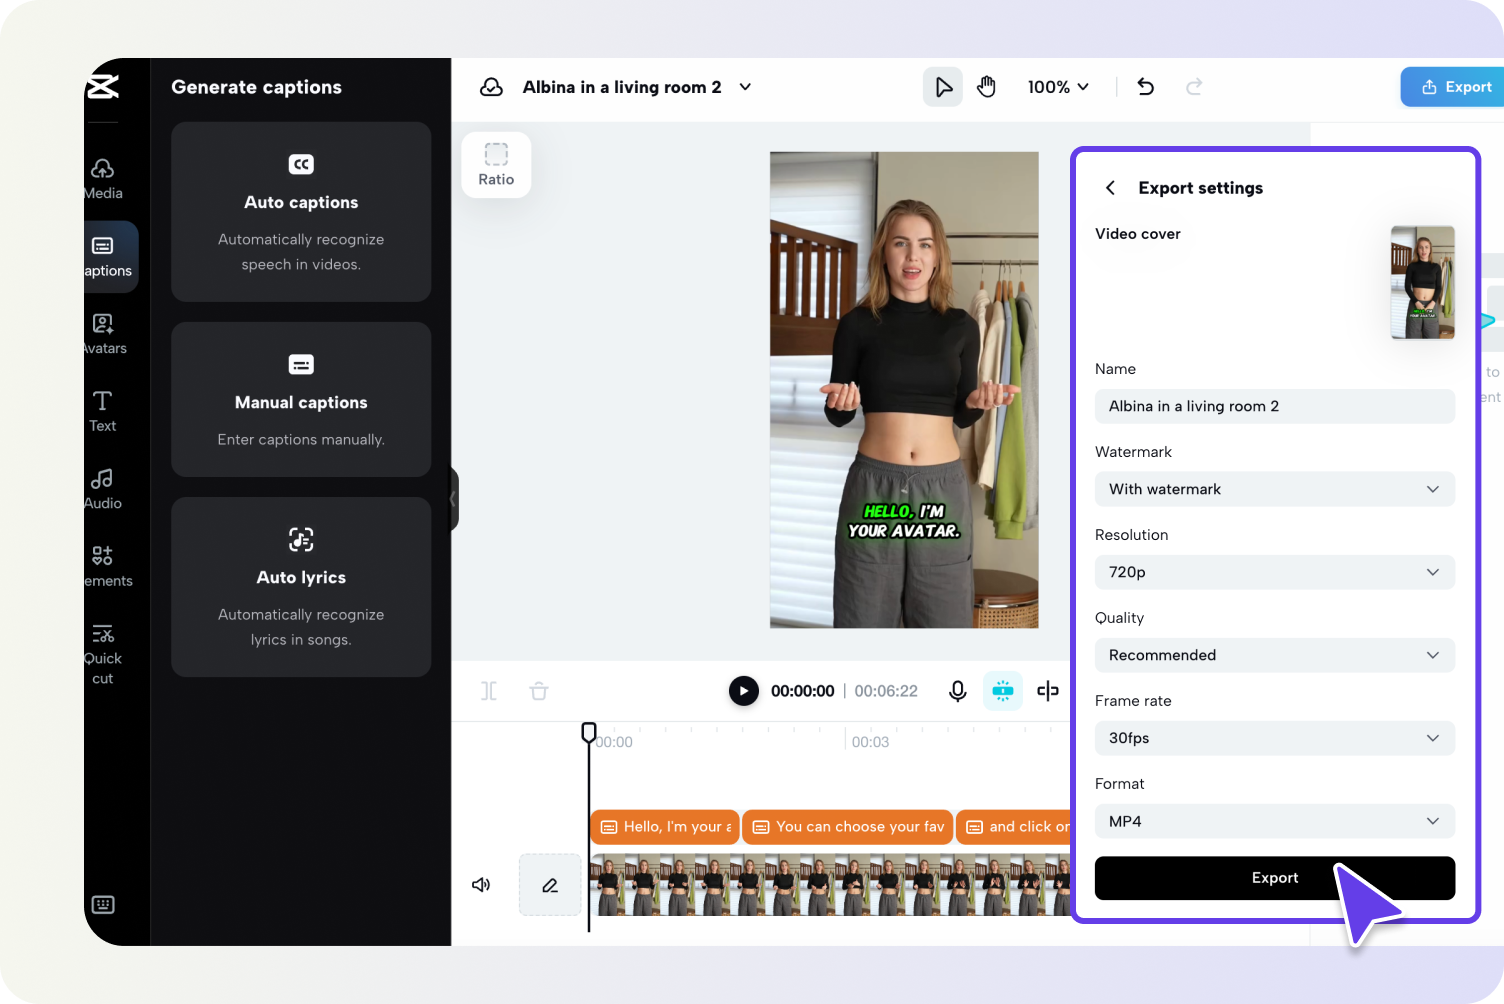This screenshot has height=1004, width=1504.
Task: Select the 'You can choose your fav' caption clip
Action: click(848, 827)
